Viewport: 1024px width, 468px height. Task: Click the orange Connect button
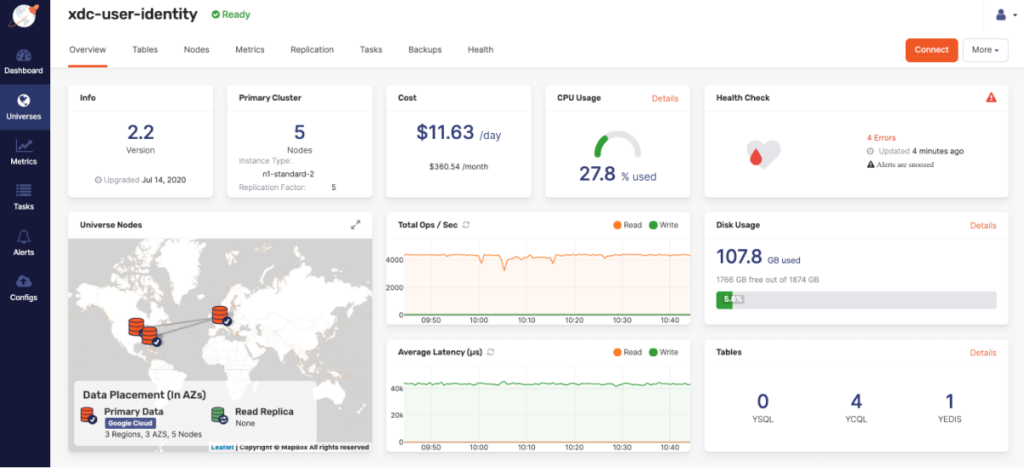tap(931, 50)
